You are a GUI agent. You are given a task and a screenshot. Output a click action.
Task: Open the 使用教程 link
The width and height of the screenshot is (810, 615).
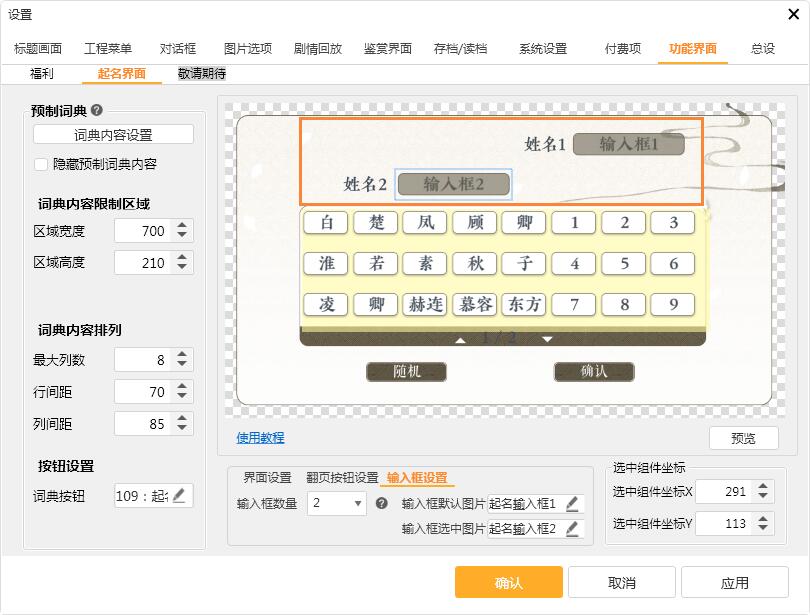260,437
